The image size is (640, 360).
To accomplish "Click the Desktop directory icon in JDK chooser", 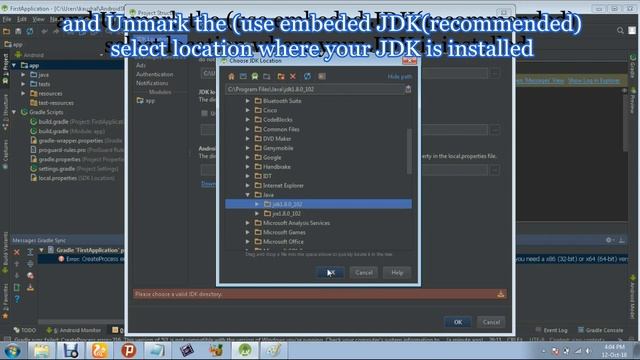I will pyautogui.click(x=243, y=76).
